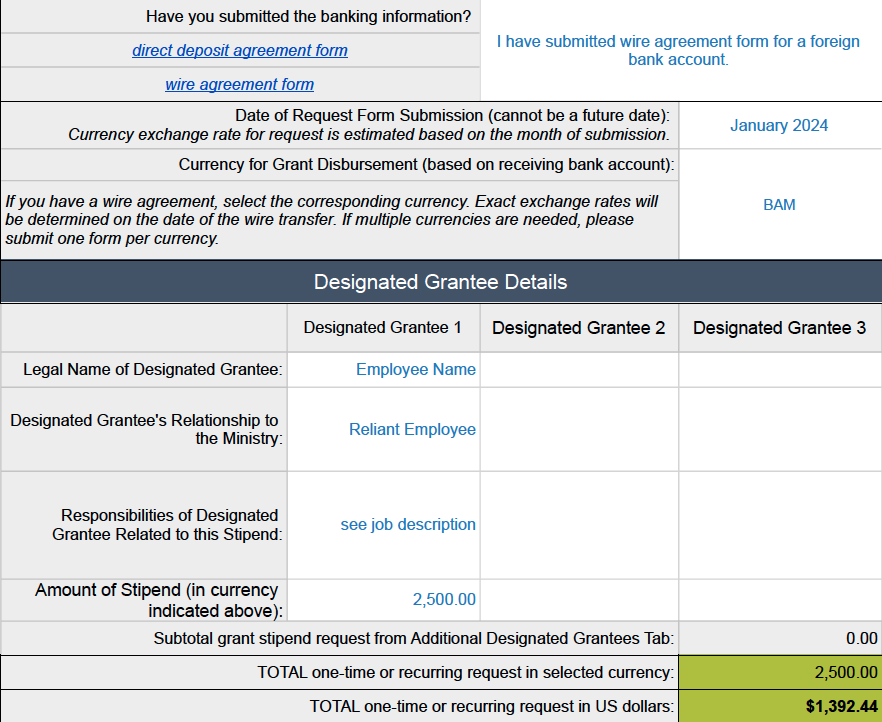Click the Designated Grantee Details section header
882x722 pixels.
[x=440, y=282]
